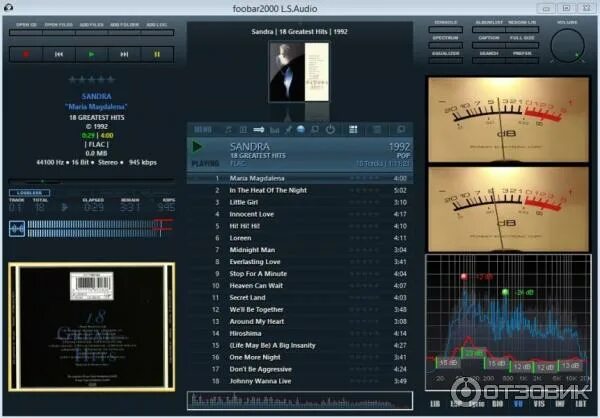Switch to the INF tab
This screenshot has height=418, width=600.
[560, 404]
